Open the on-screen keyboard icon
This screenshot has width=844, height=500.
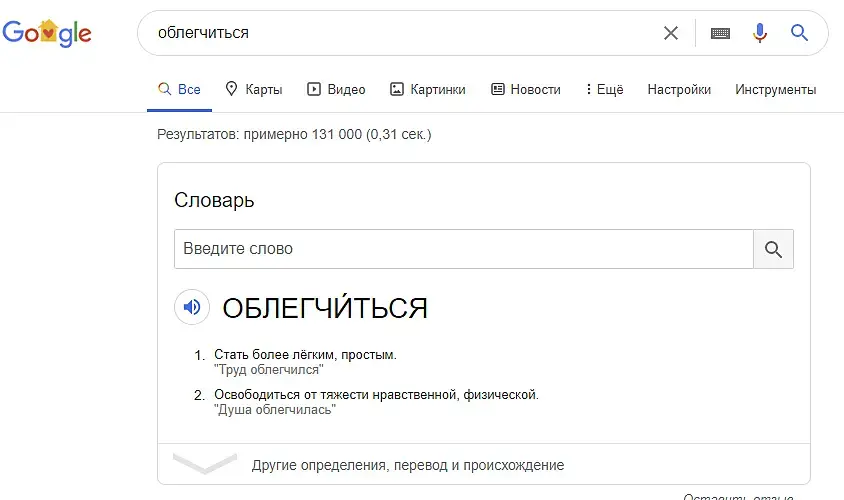click(x=720, y=33)
